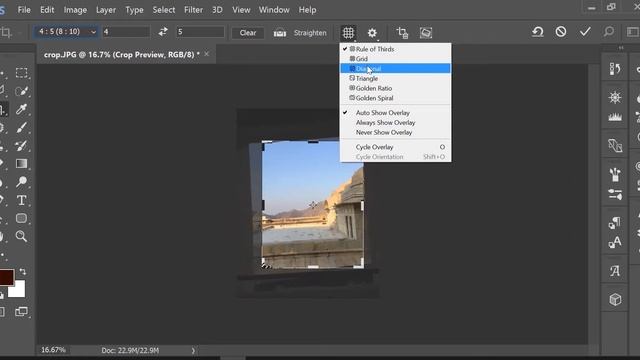
Task: Open the Edit menu
Action: [47, 10]
